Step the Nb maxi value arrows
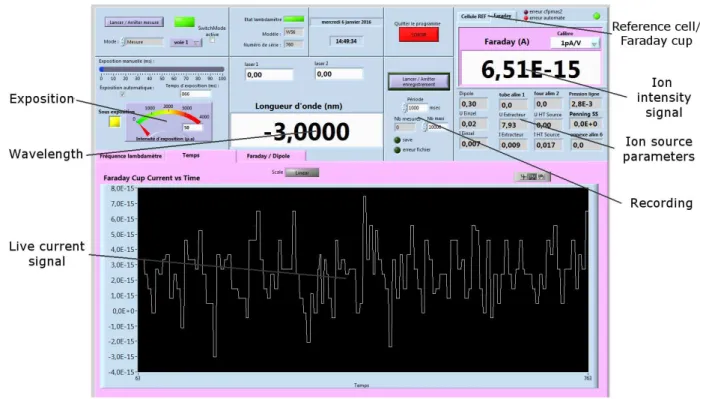This screenshot has width=703, height=399. 425,127
